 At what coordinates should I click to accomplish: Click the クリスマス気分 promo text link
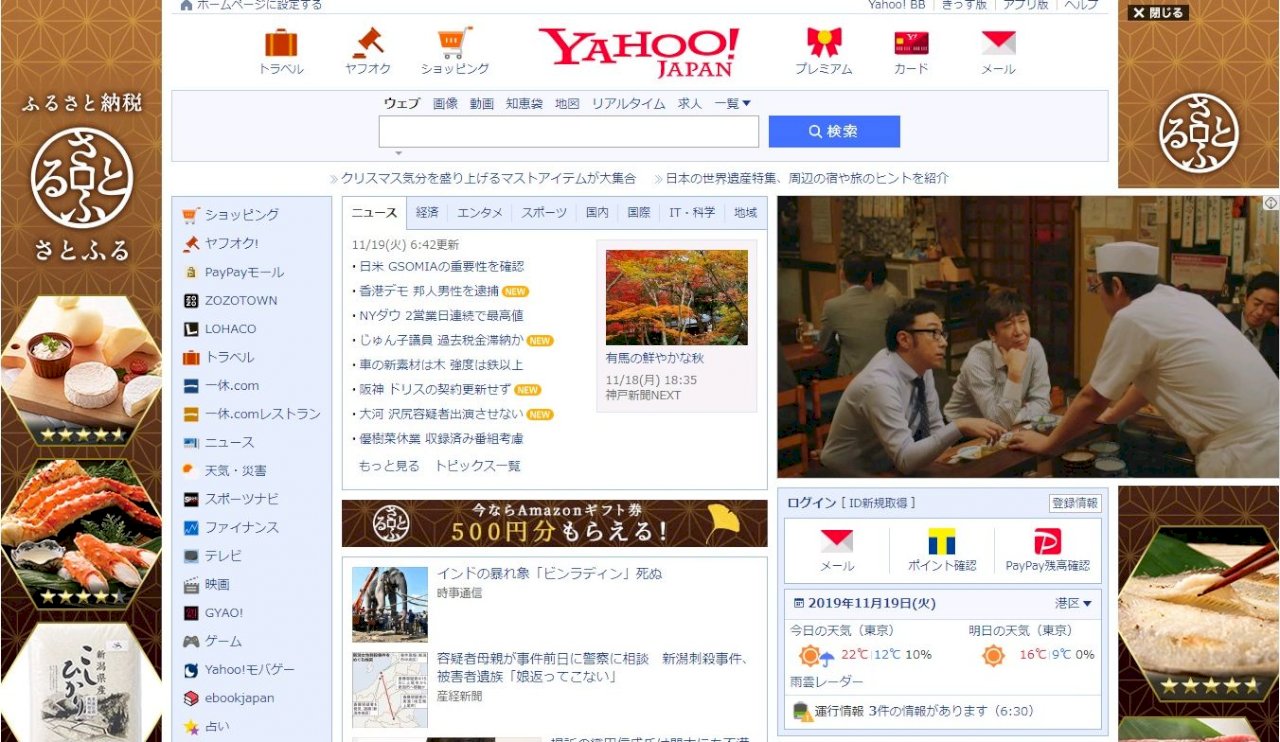click(x=488, y=178)
